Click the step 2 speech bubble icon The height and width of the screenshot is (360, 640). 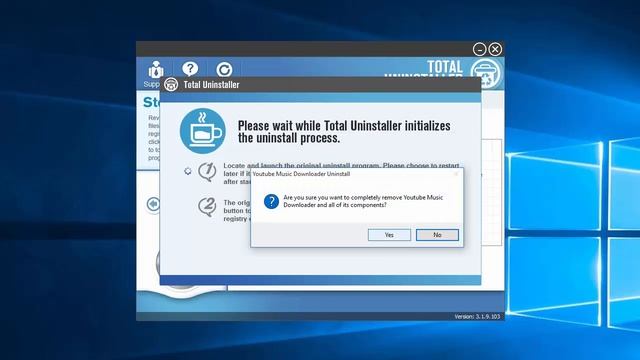point(207,207)
